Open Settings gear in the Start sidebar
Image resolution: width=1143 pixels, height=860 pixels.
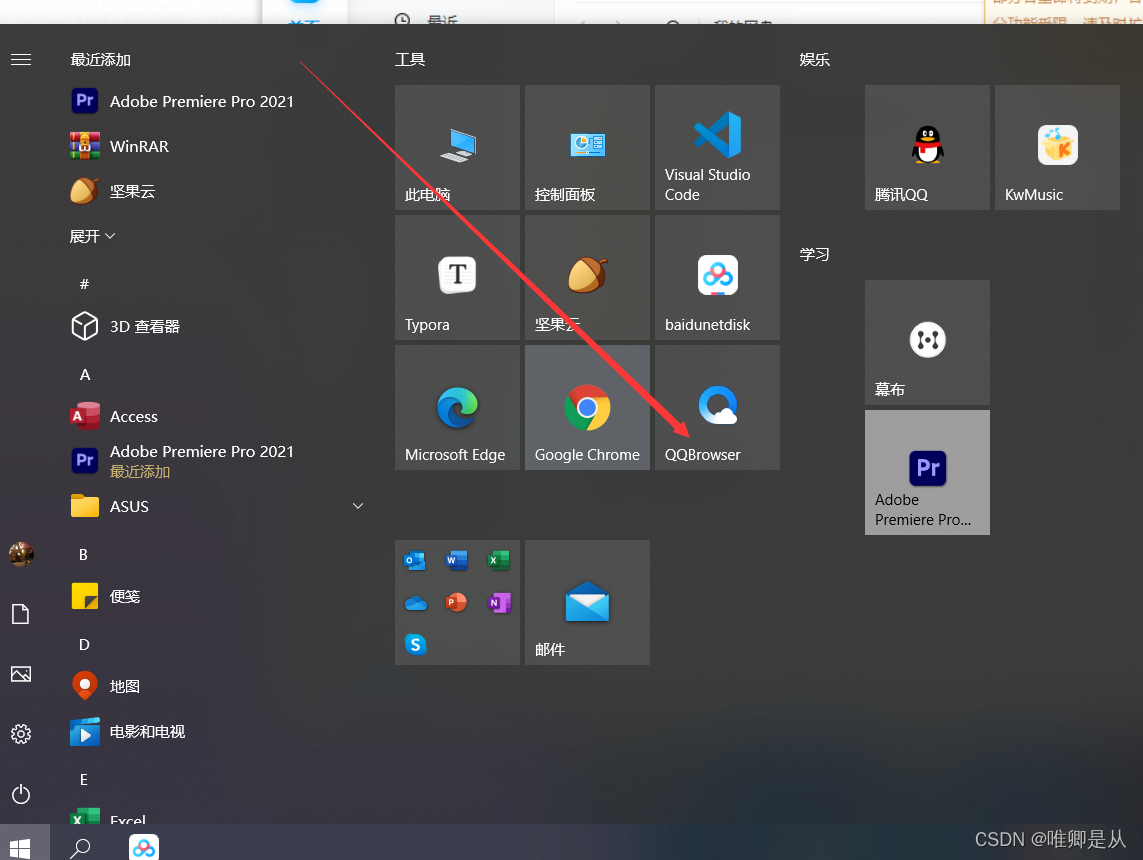click(x=21, y=733)
